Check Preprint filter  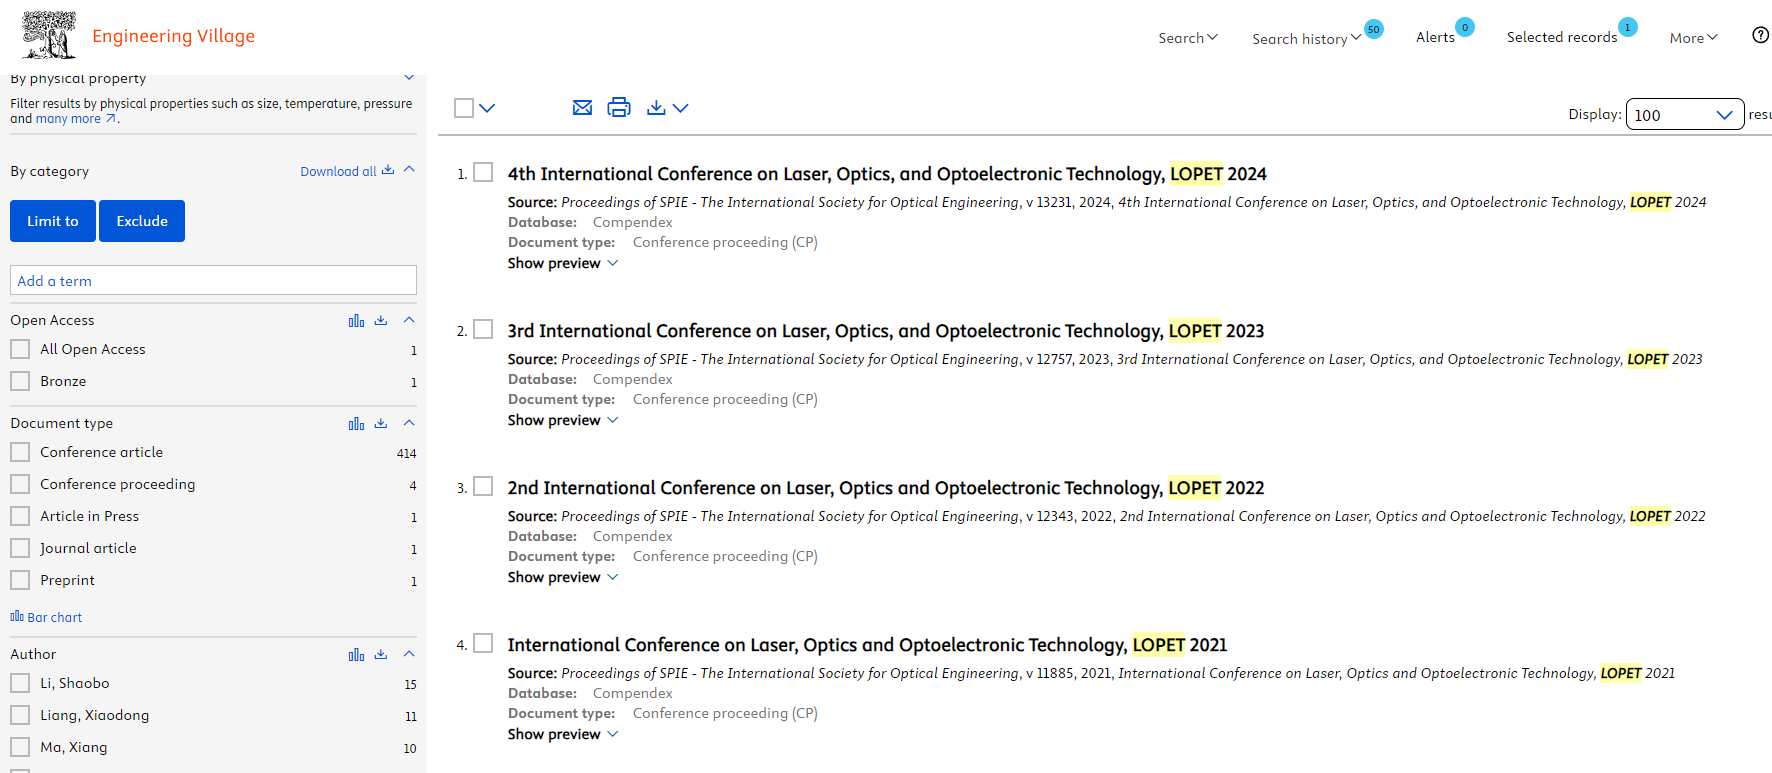coord(20,580)
